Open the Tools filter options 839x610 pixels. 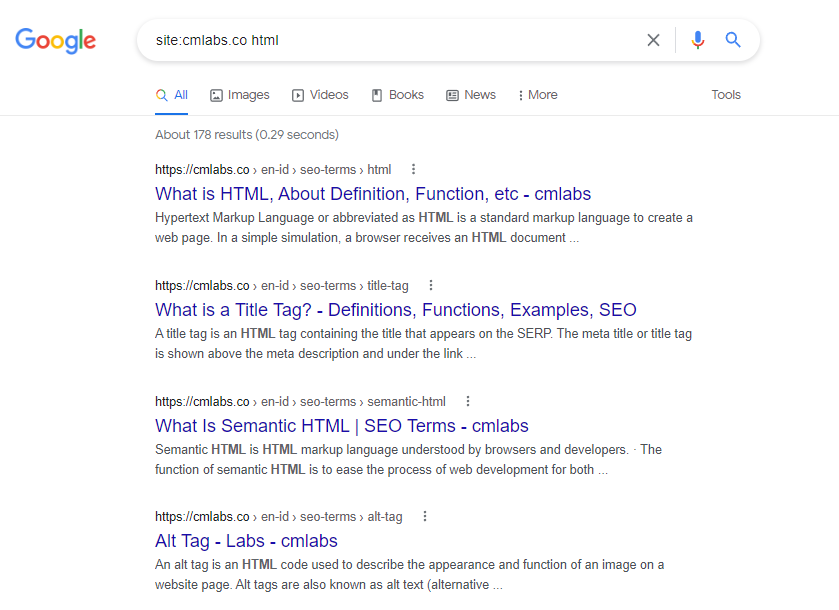click(726, 95)
